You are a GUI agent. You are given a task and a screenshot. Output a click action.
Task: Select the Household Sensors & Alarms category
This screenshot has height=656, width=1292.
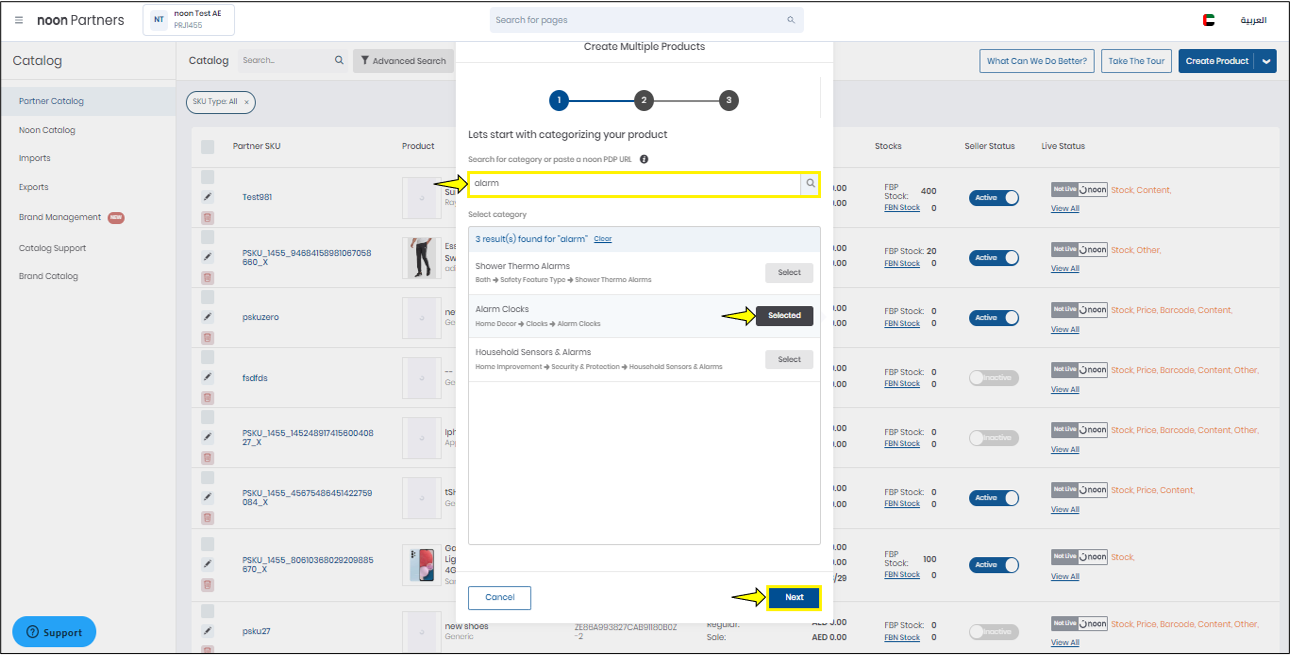[x=789, y=359]
